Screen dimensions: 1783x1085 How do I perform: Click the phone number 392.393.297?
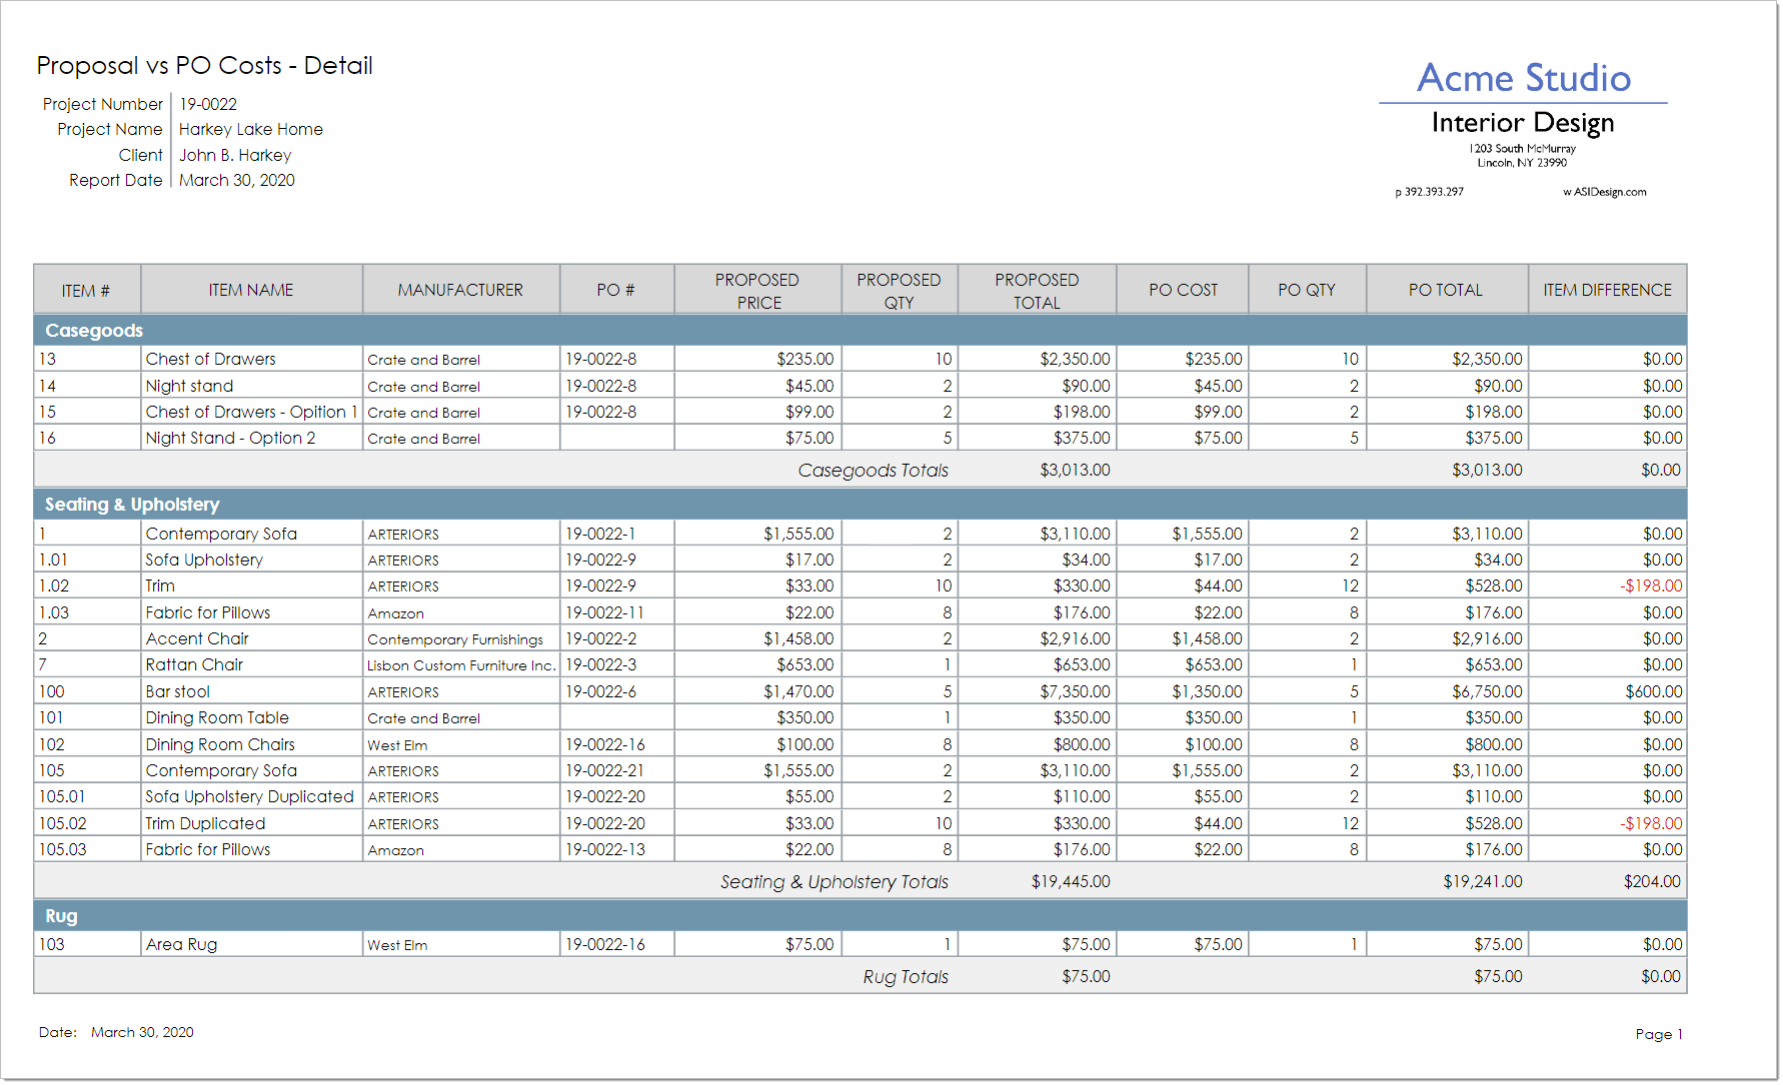[1434, 192]
